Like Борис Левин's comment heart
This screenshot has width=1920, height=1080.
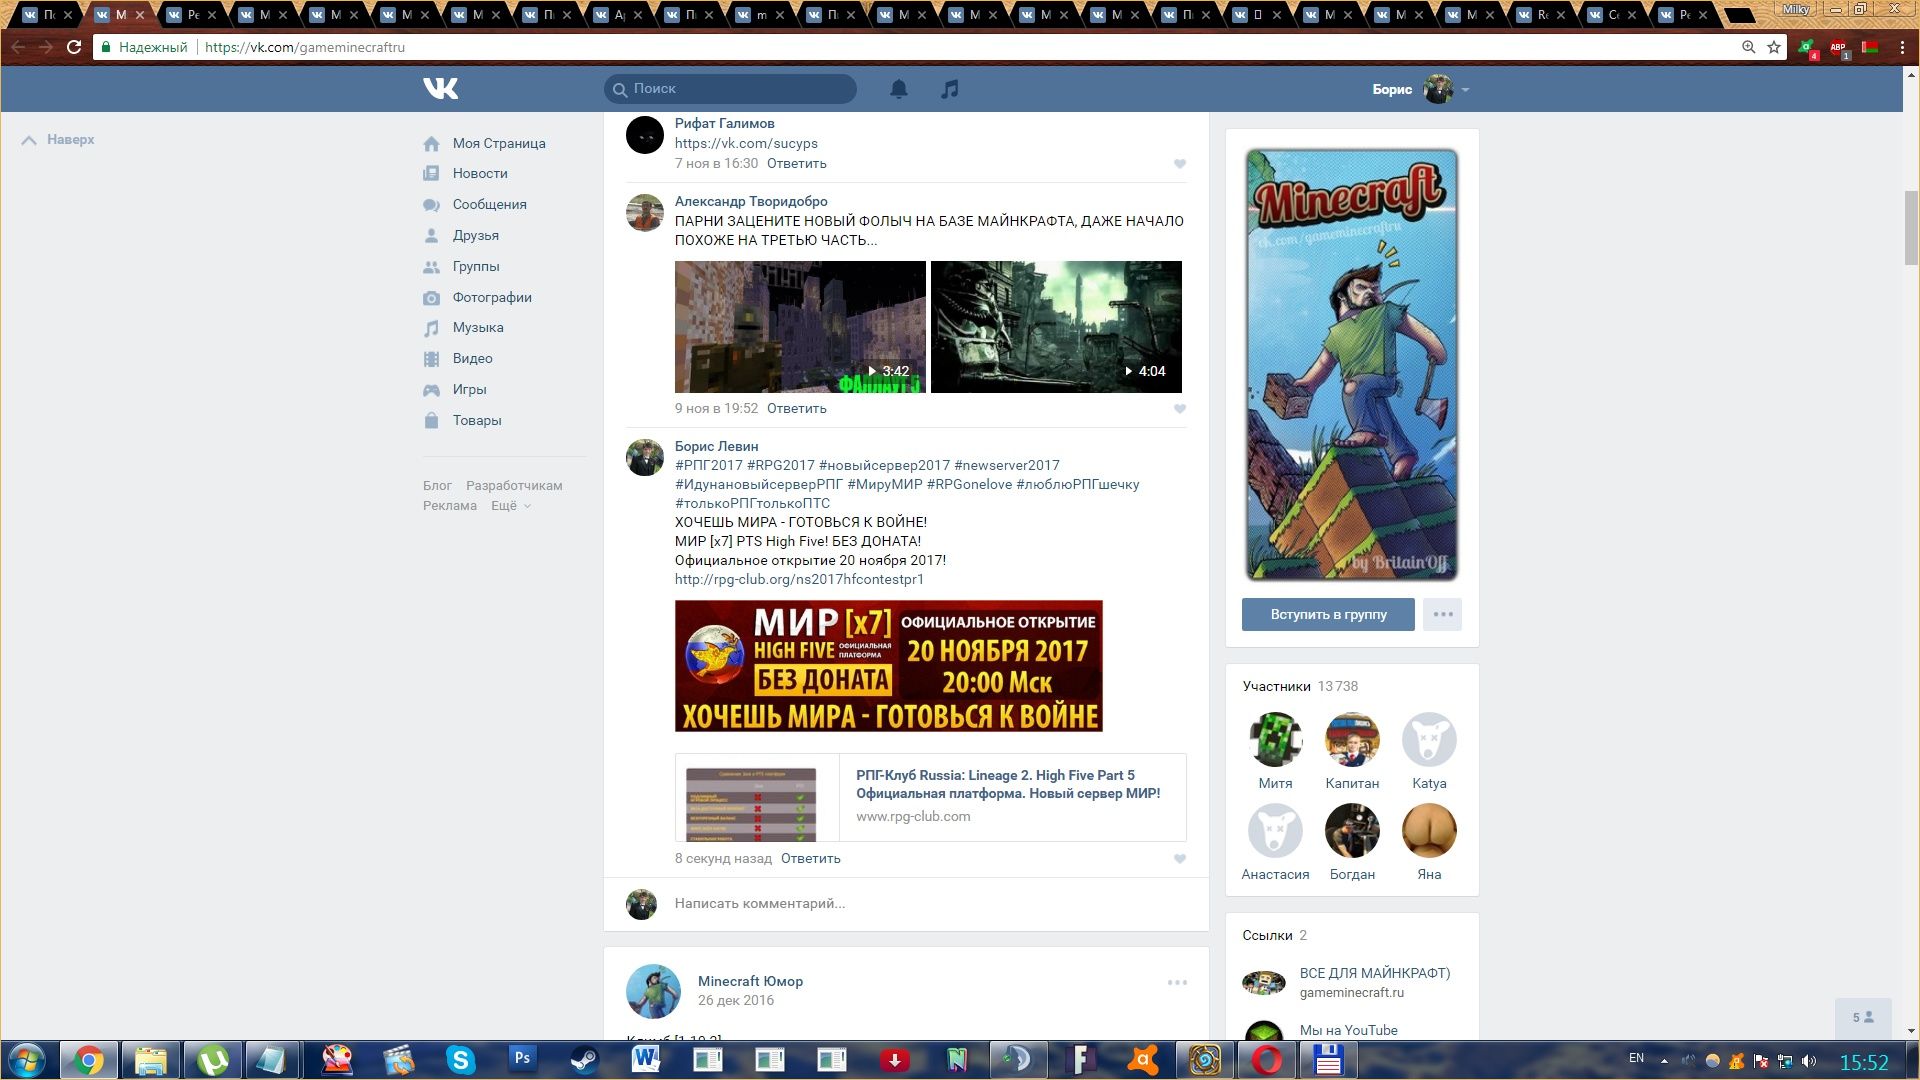tap(1179, 859)
